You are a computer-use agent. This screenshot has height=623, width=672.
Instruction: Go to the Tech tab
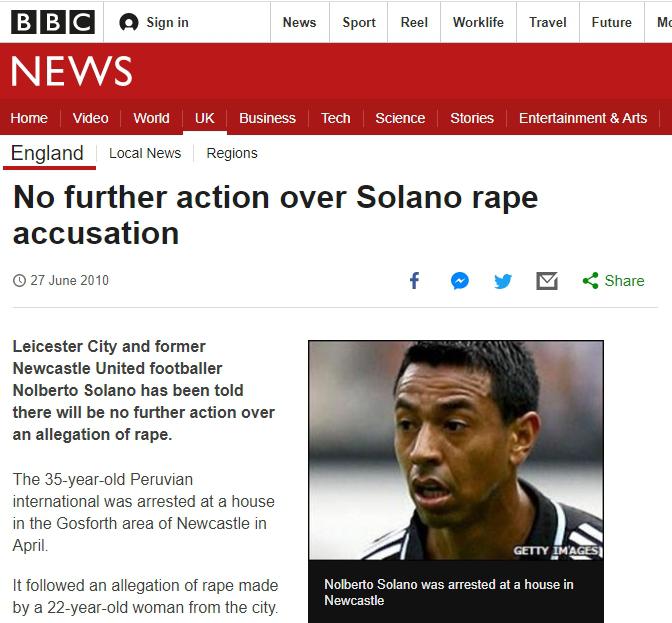point(336,118)
